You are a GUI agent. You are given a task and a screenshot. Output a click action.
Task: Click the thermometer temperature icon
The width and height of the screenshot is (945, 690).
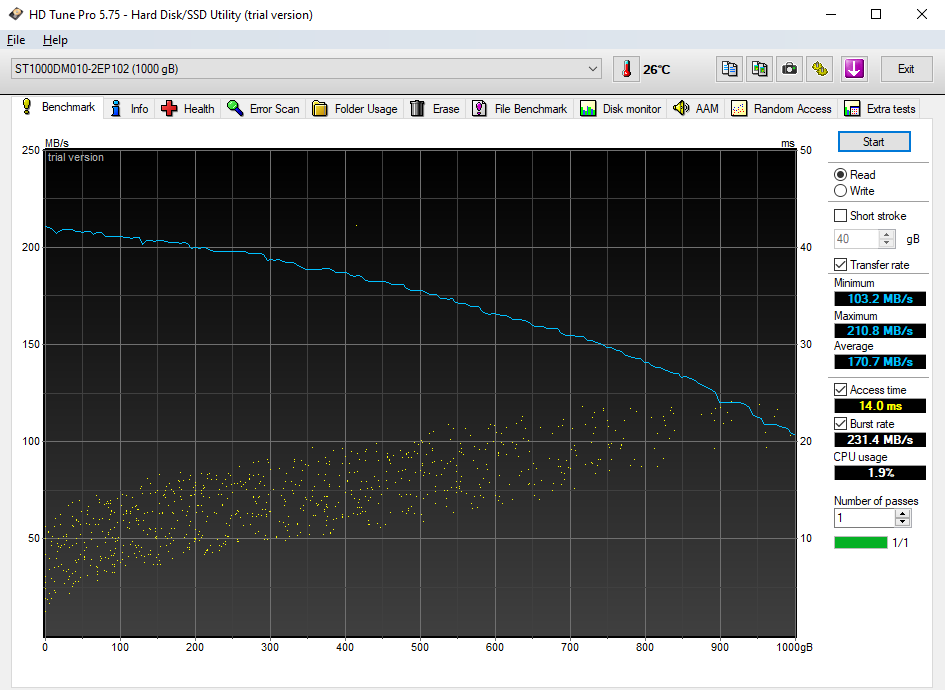coord(626,69)
